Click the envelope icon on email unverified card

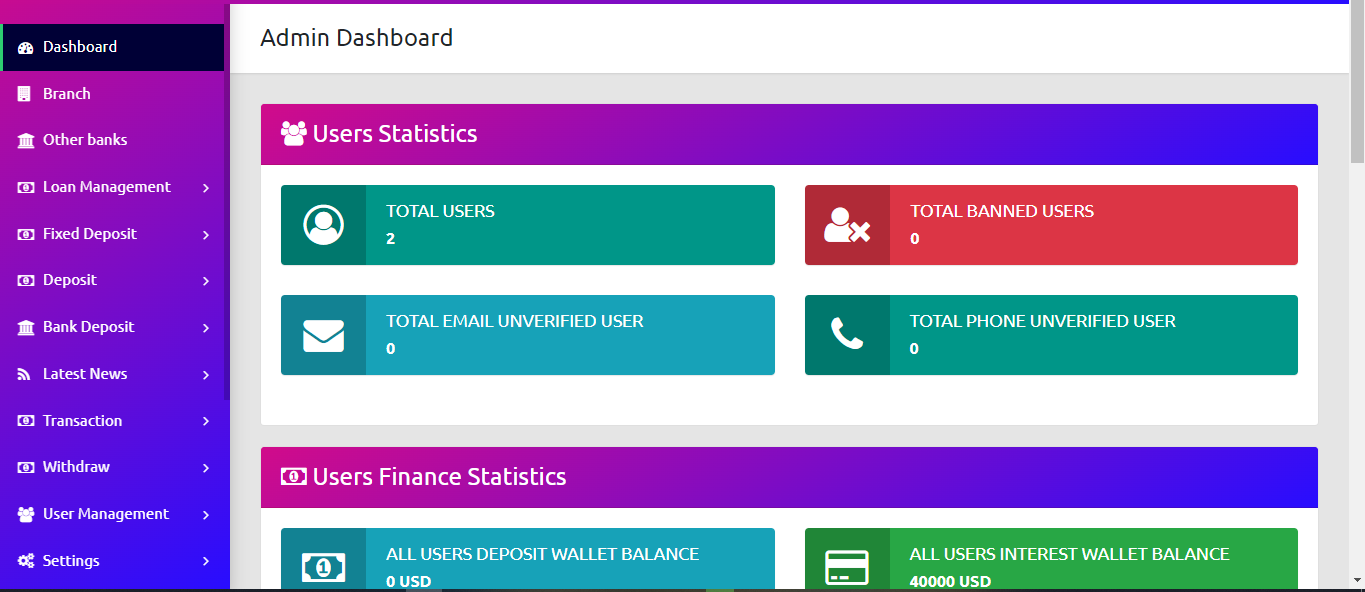(x=322, y=334)
